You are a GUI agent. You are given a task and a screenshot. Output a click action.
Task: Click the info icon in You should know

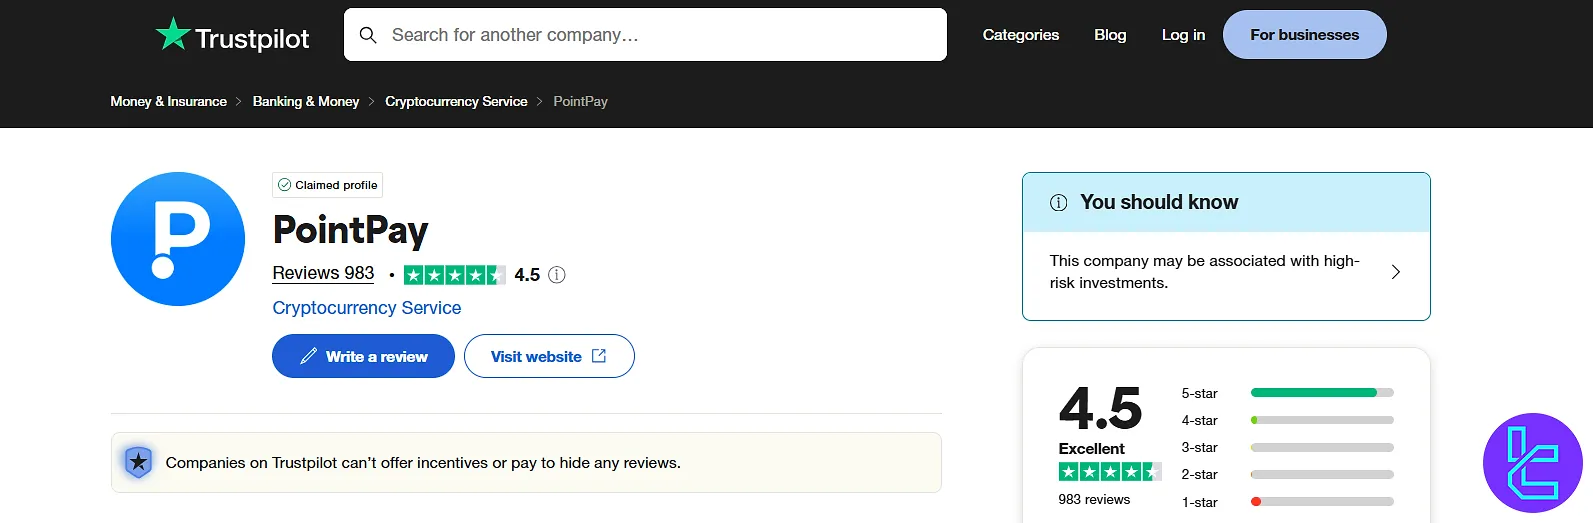tap(1058, 203)
